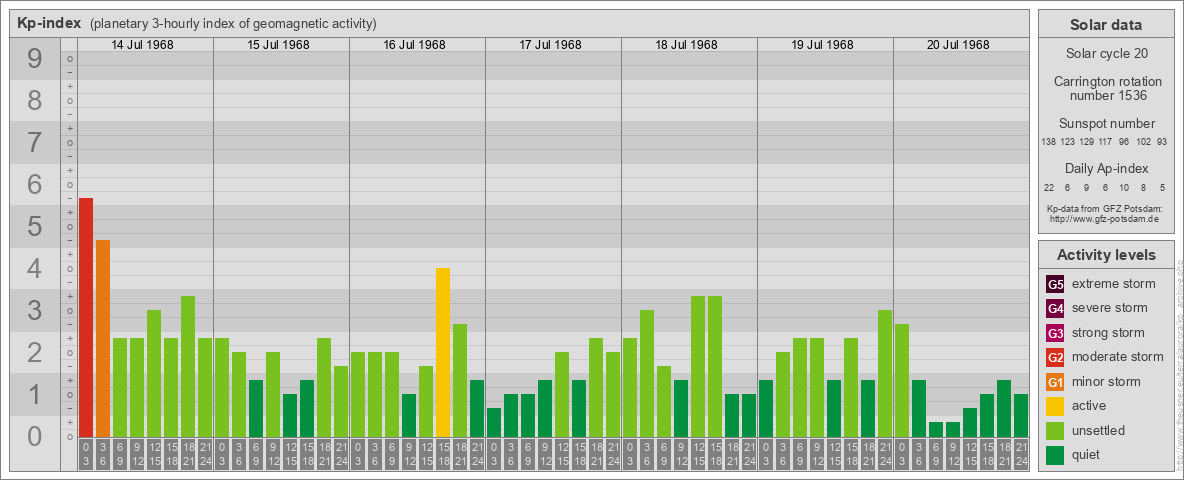Click sunspot number value 129
This screenshot has height=480, width=1184.
pos(1087,142)
